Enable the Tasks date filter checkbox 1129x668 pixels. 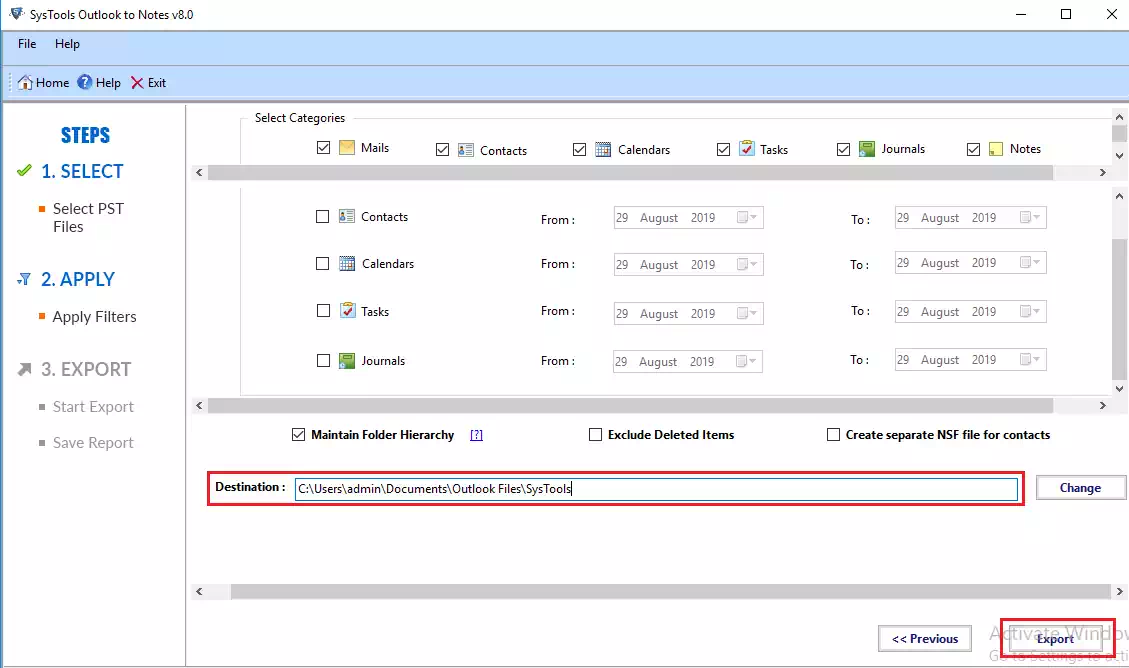[323, 310]
